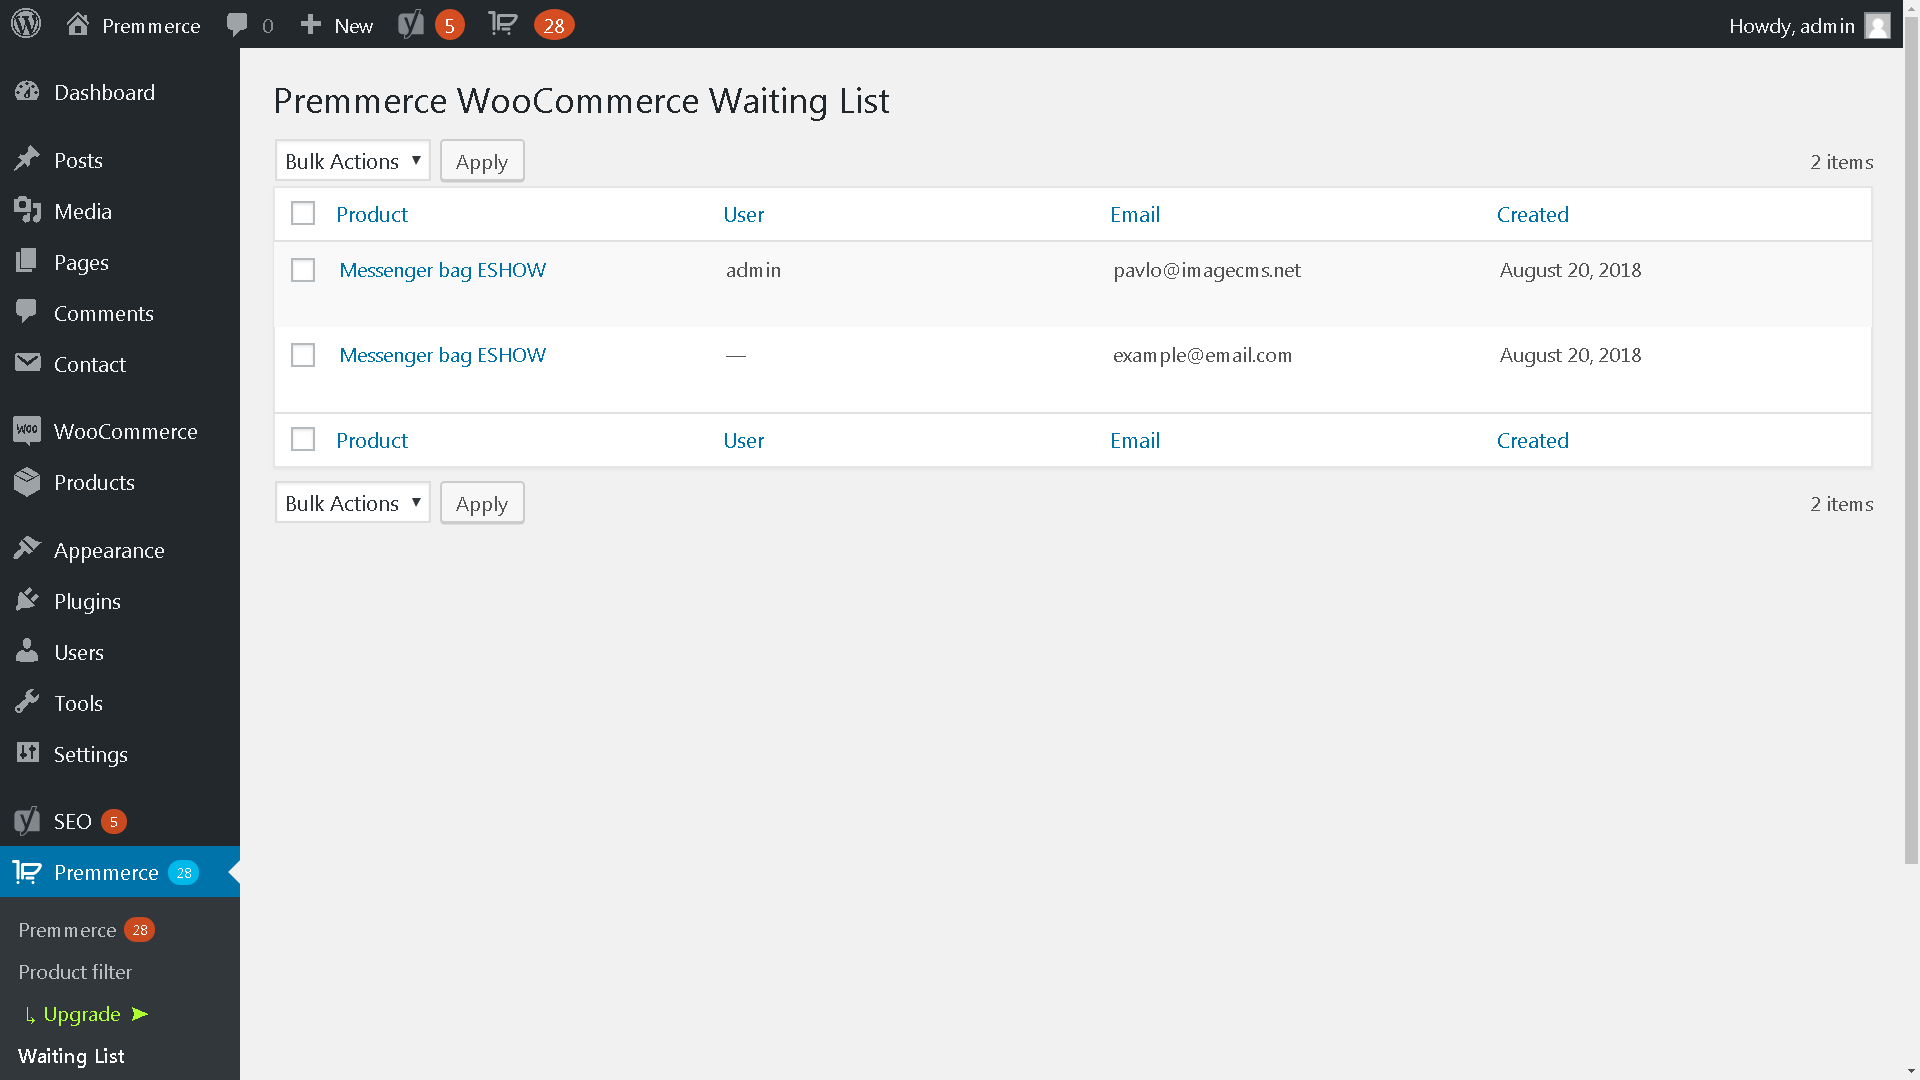Open the Waiting List submenu item
Image resolution: width=1920 pixels, height=1080 pixels.
(x=71, y=1056)
